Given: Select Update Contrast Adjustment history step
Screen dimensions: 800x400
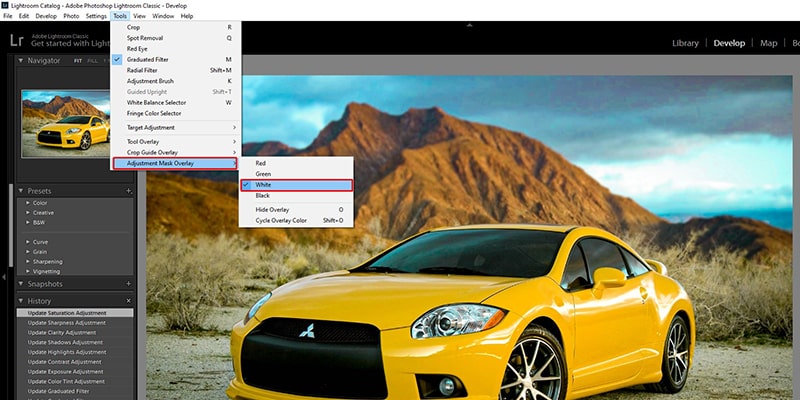Looking at the screenshot, I should coord(75,362).
